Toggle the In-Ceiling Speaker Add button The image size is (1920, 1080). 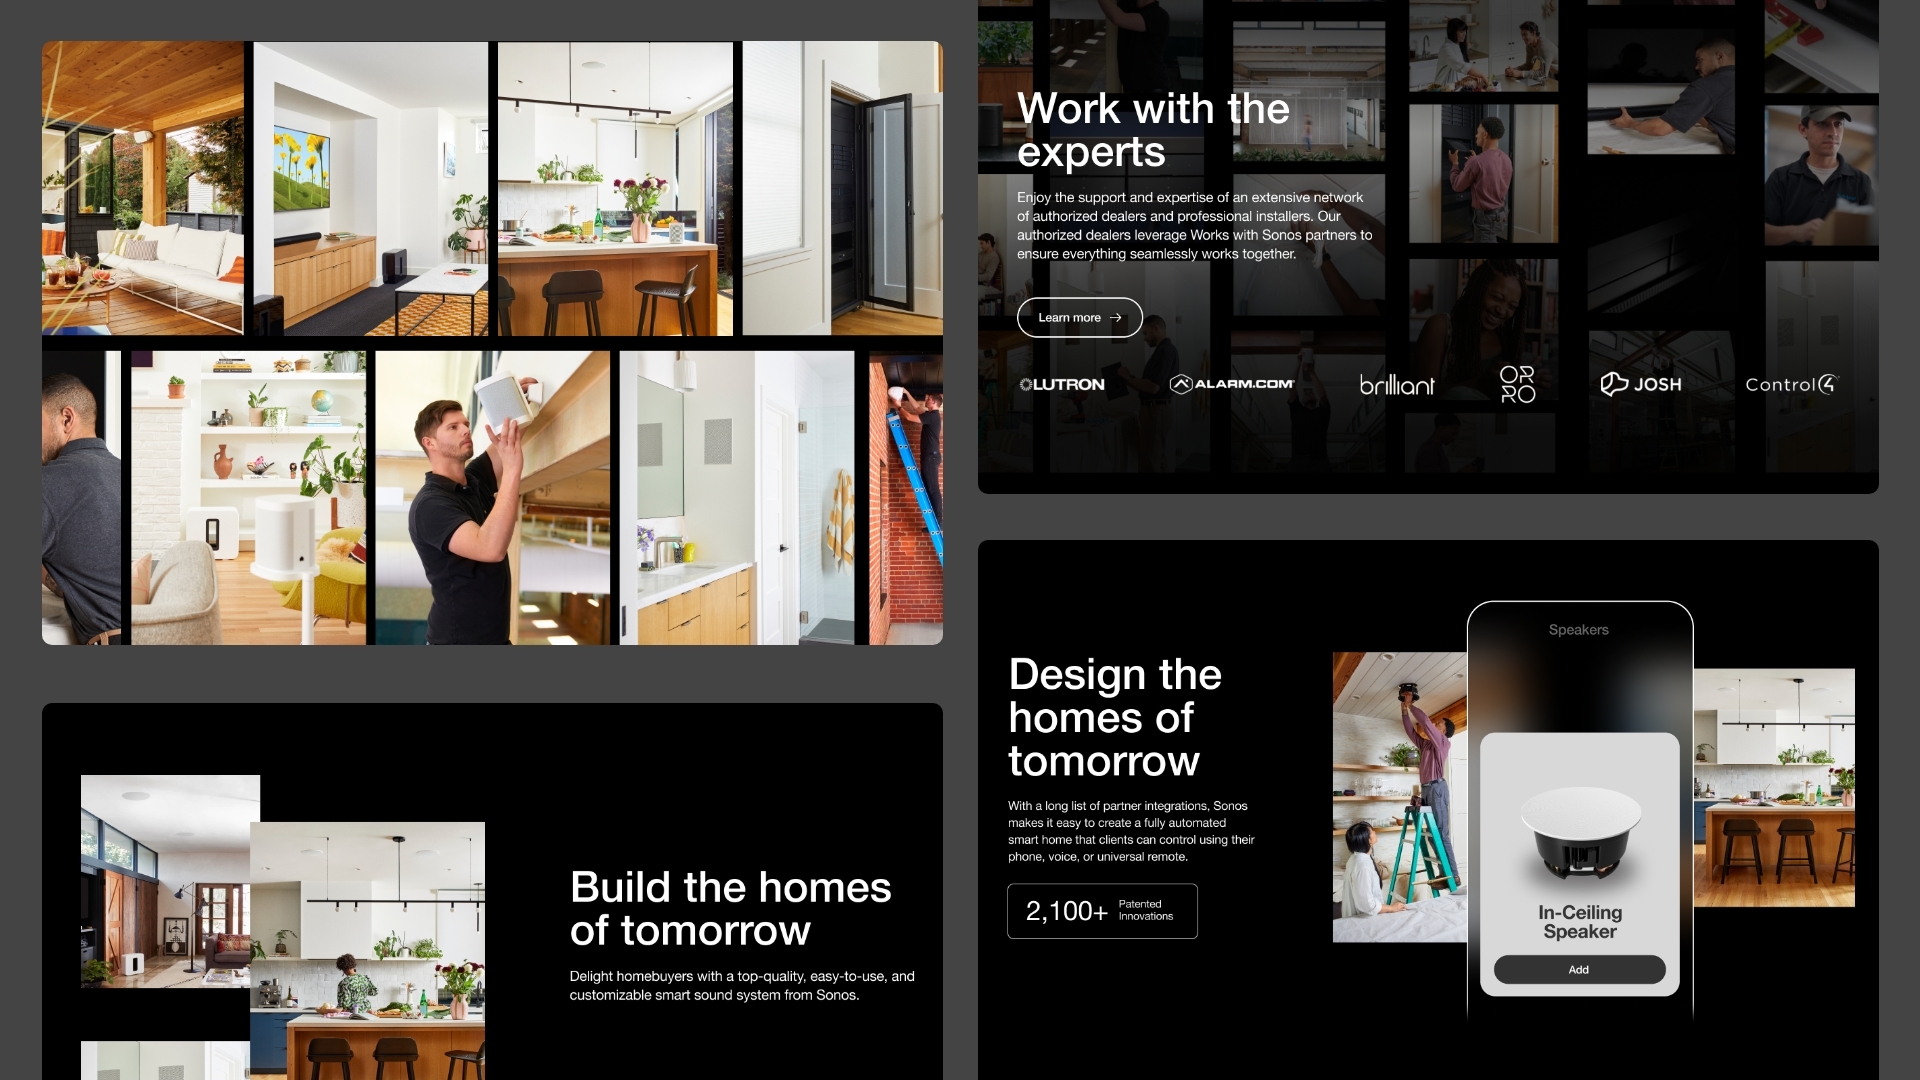coord(1578,969)
